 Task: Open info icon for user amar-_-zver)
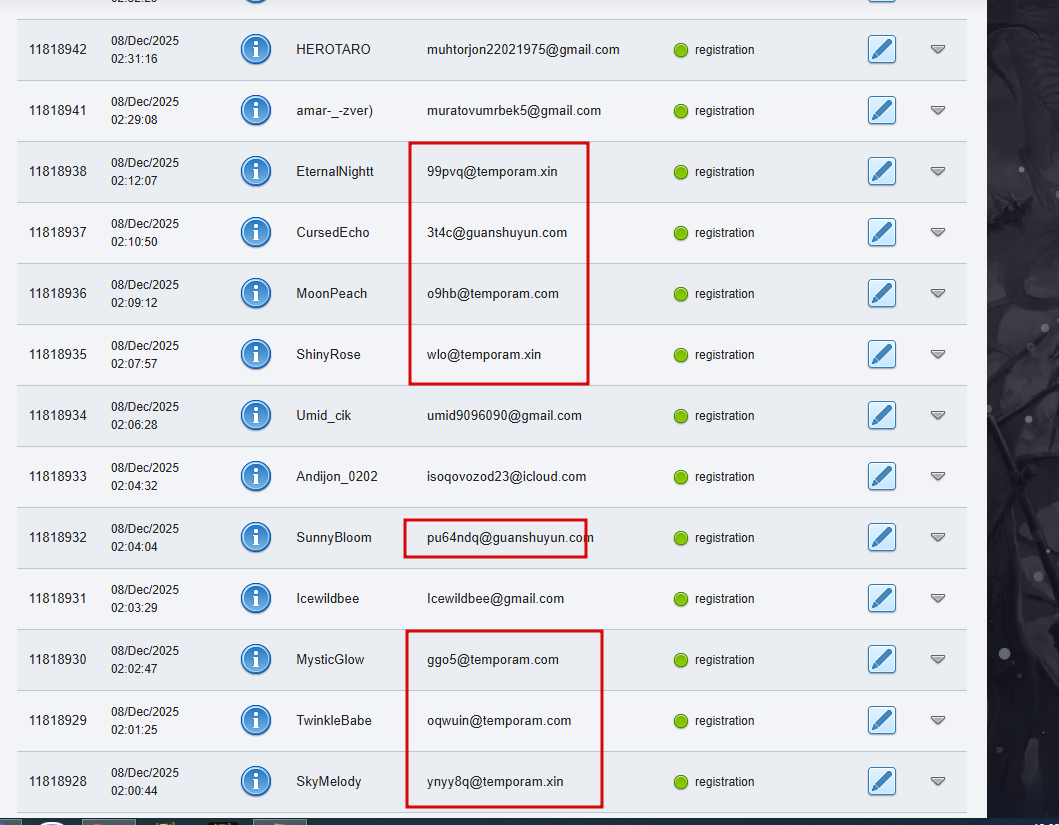point(255,110)
